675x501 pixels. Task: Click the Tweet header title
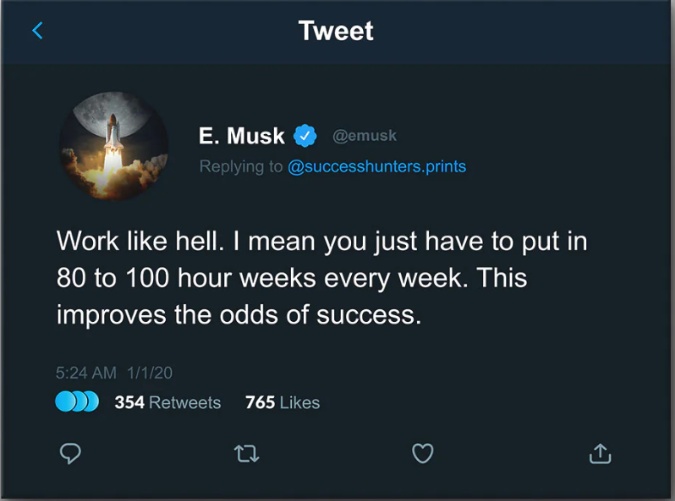[x=336, y=31]
